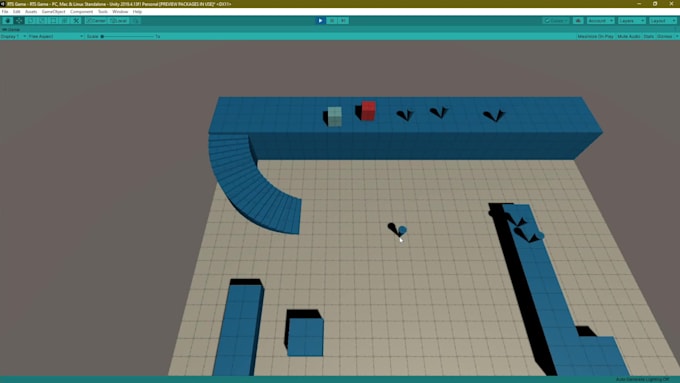Toggle Maximize On Play
This screenshot has width=680, height=383.
click(x=595, y=36)
